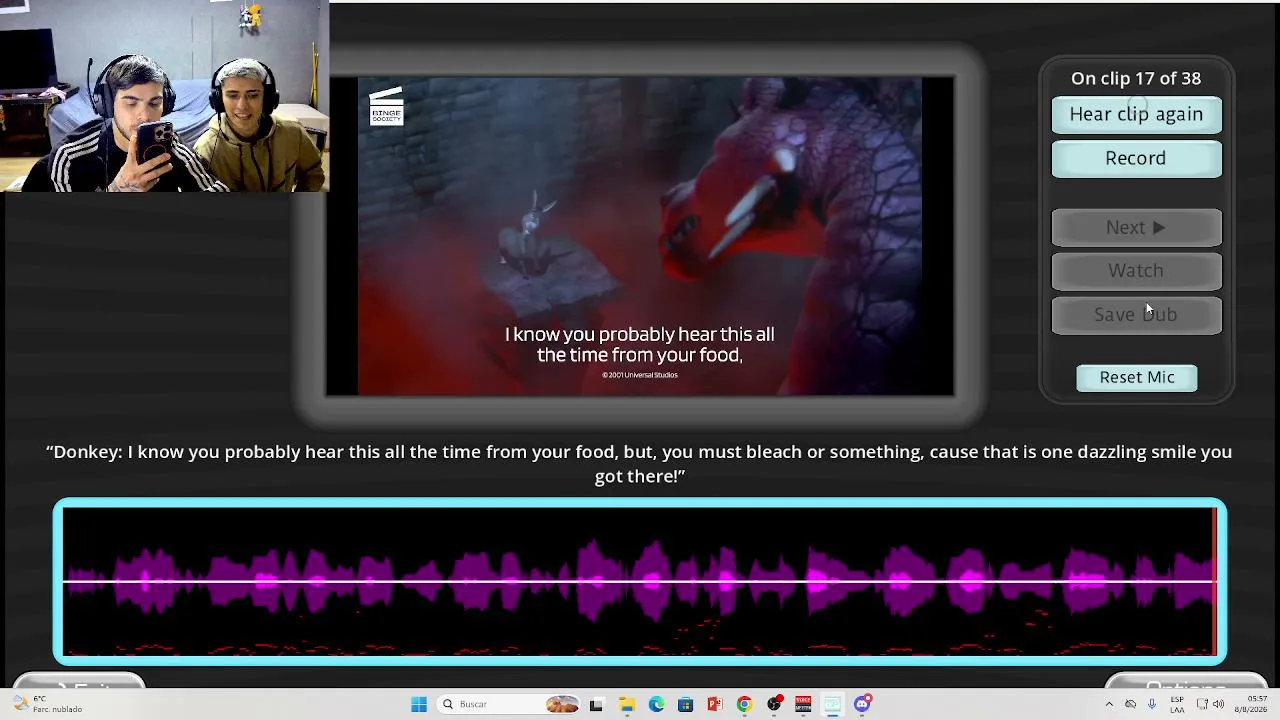Open the Windows Start menu
This screenshot has width=1280, height=720.
point(419,704)
